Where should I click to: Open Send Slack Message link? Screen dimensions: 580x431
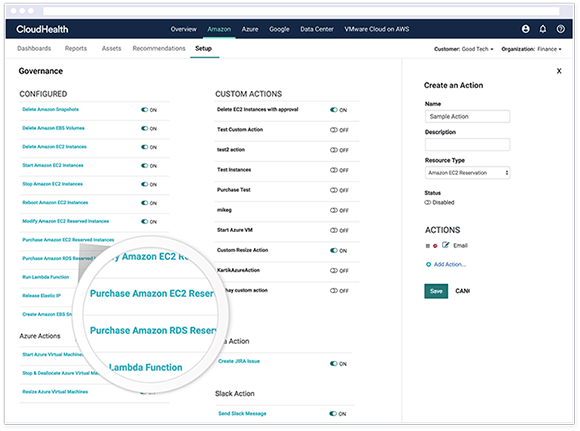pos(242,414)
